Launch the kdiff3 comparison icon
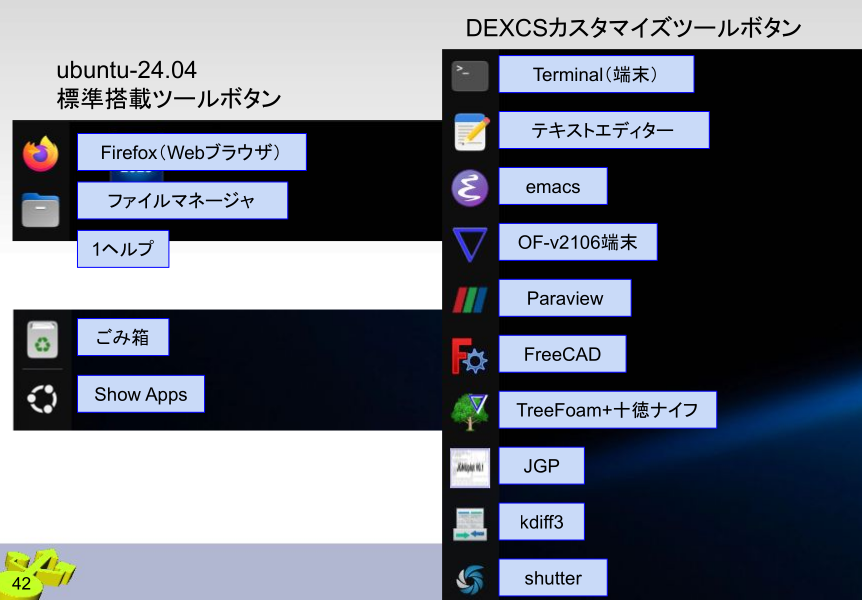862x600 pixels. point(470,523)
